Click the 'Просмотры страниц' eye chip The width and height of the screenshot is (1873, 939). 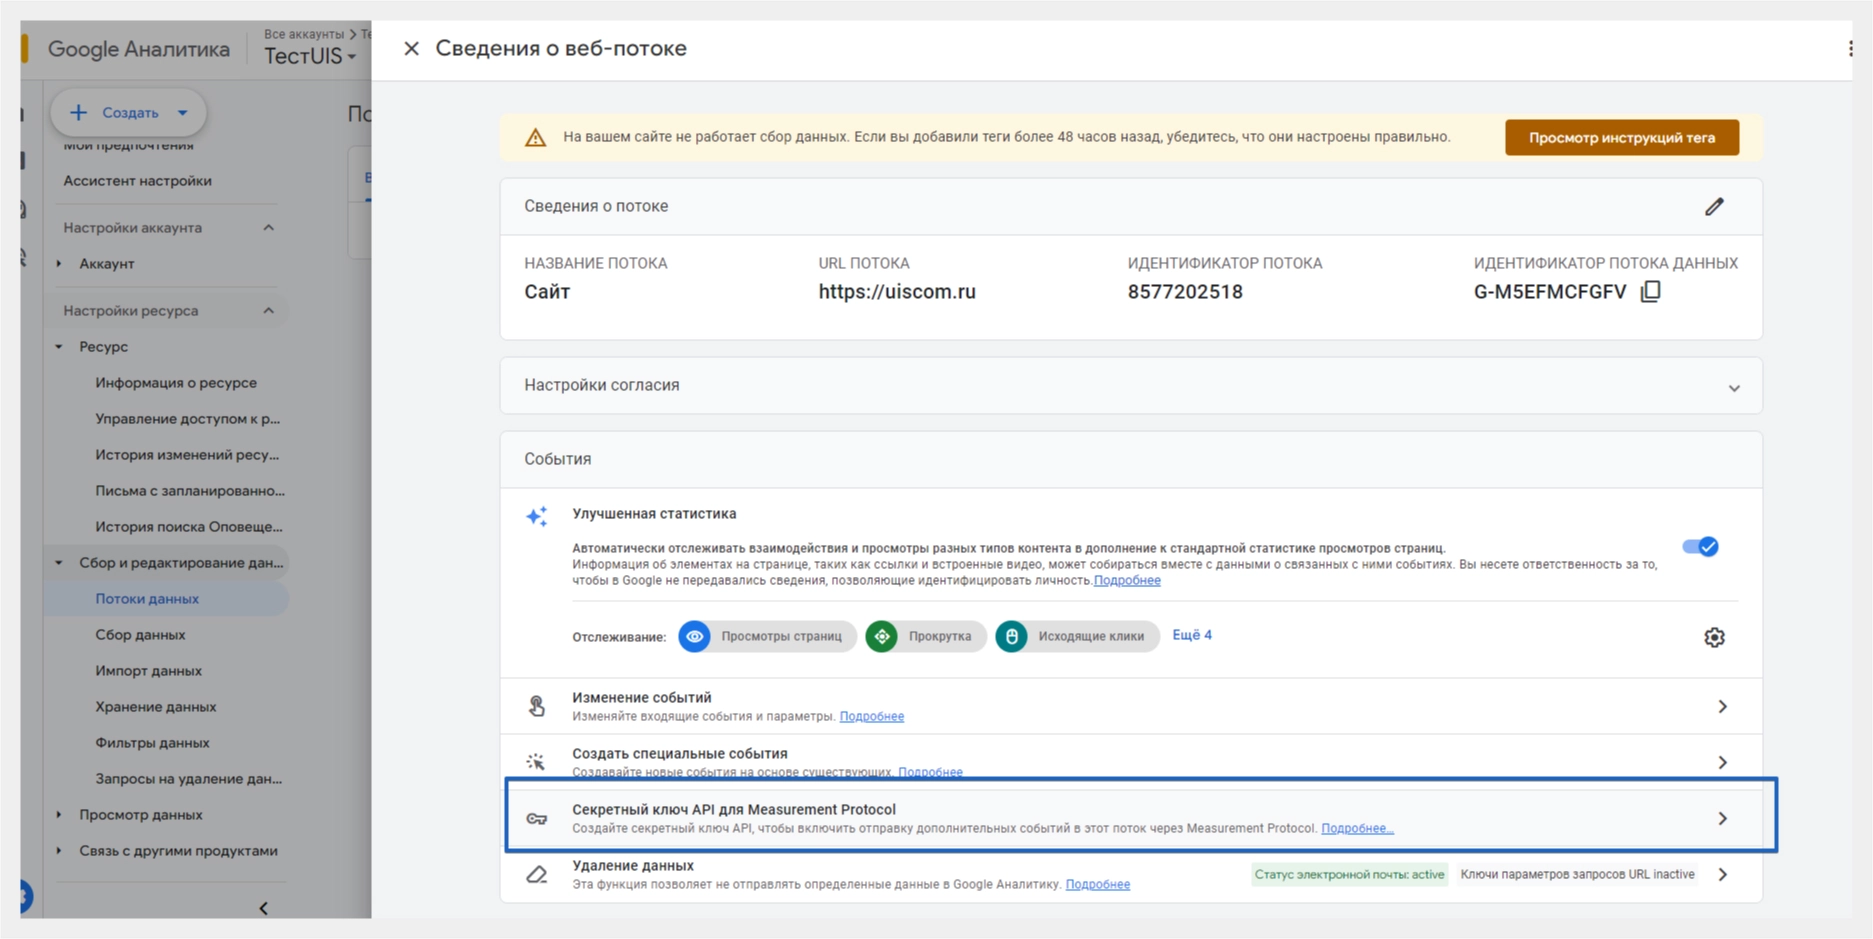coord(767,636)
